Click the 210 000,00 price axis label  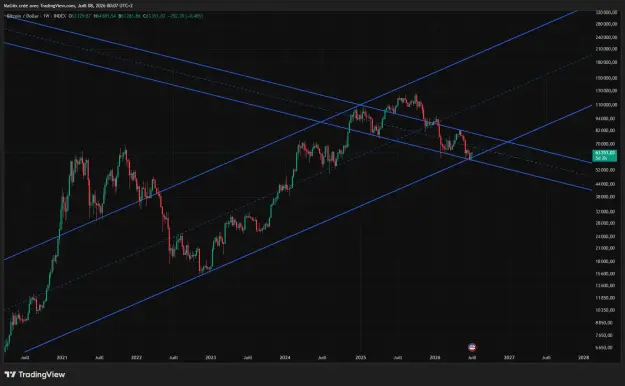[x=606, y=49]
